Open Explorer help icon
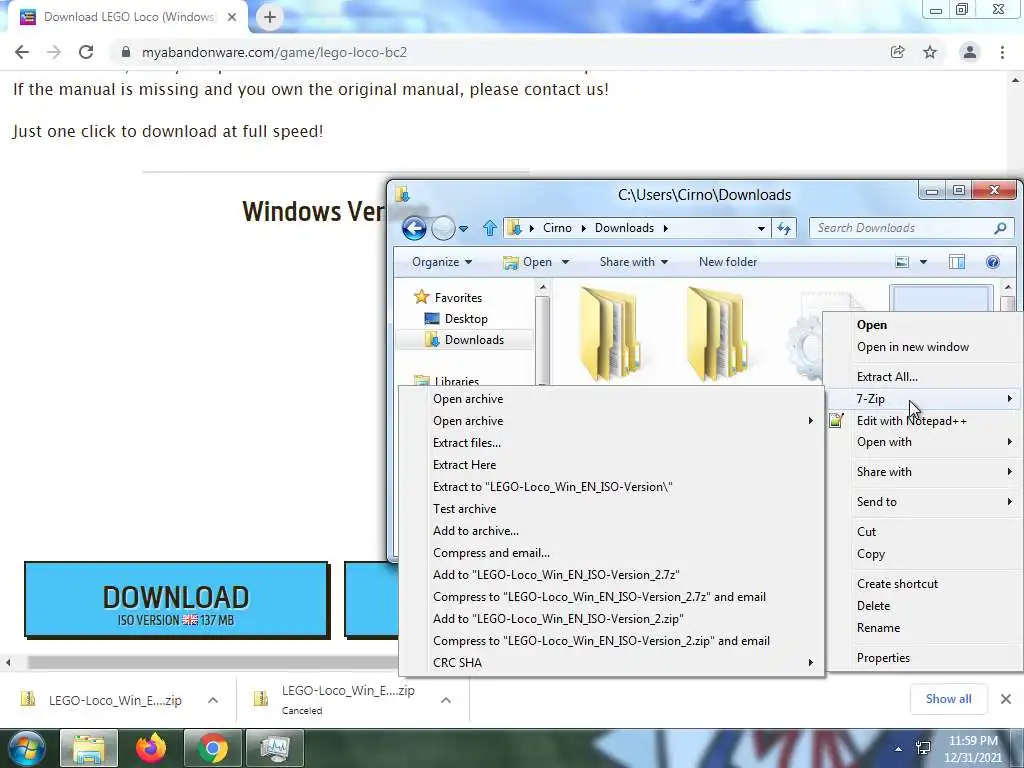 click(993, 262)
